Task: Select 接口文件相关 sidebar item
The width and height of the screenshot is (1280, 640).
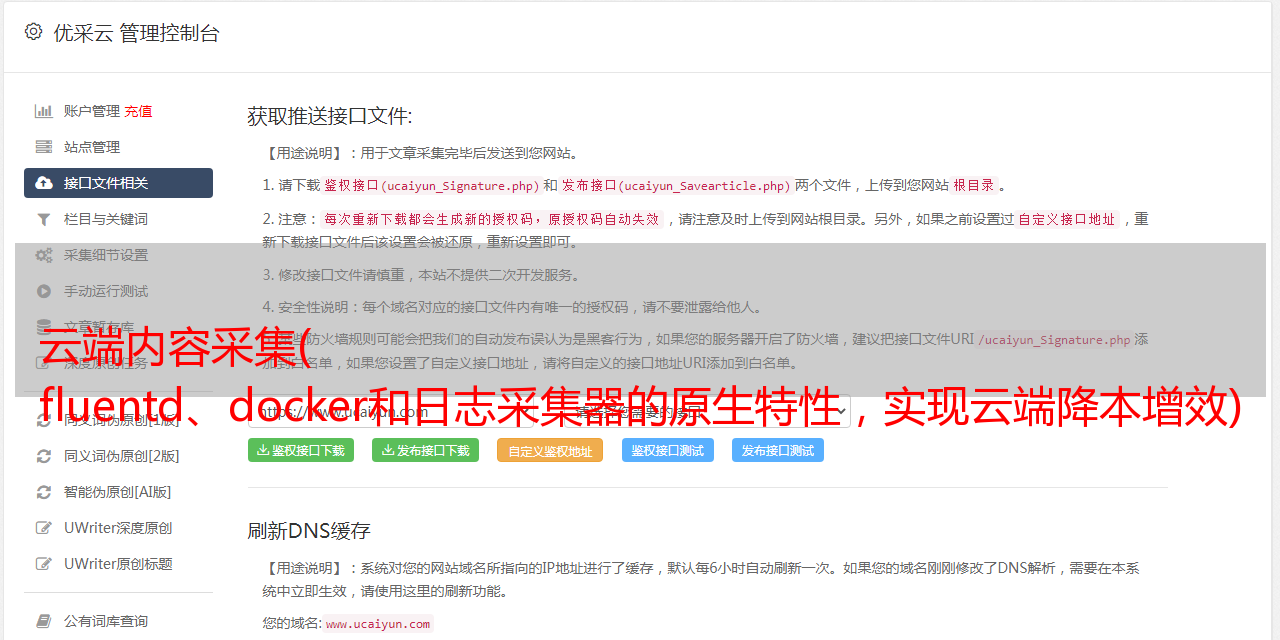Action: [x=118, y=183]
